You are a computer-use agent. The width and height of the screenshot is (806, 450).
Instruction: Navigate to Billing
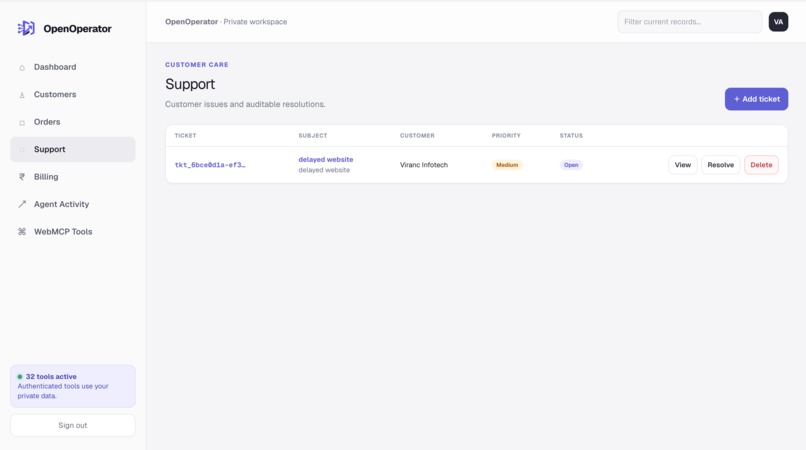pyautogui.click(x=72, y=177)
